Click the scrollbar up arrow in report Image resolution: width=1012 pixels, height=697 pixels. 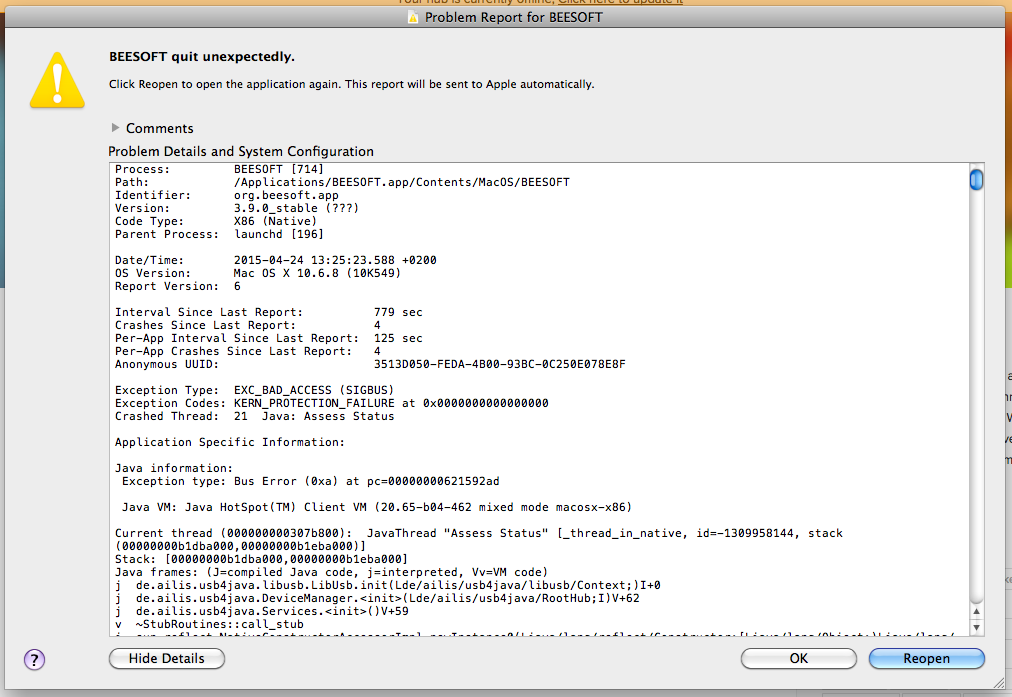point(976,610)
